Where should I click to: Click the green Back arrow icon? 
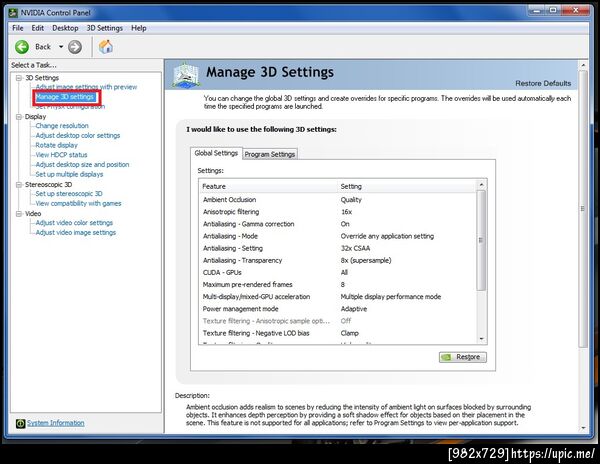click(x=22, y=47)
